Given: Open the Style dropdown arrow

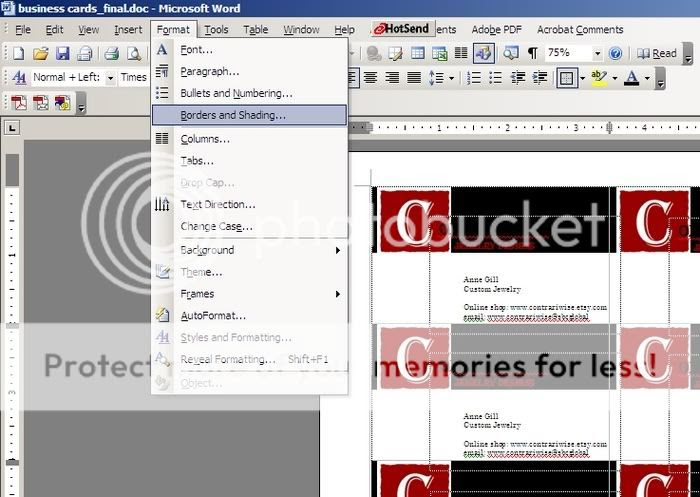Looking at the screenshot, I should [x=110, y=78].
